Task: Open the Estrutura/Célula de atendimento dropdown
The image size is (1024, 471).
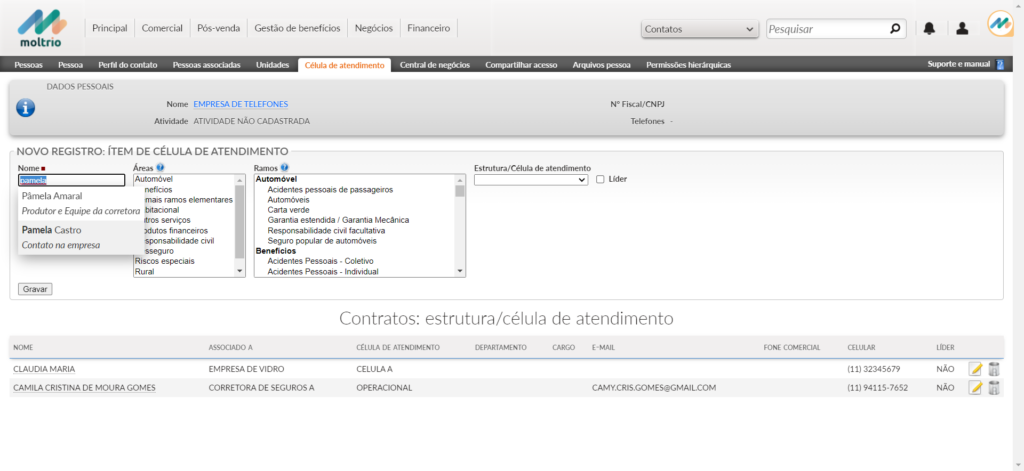Action: [531, 180]
